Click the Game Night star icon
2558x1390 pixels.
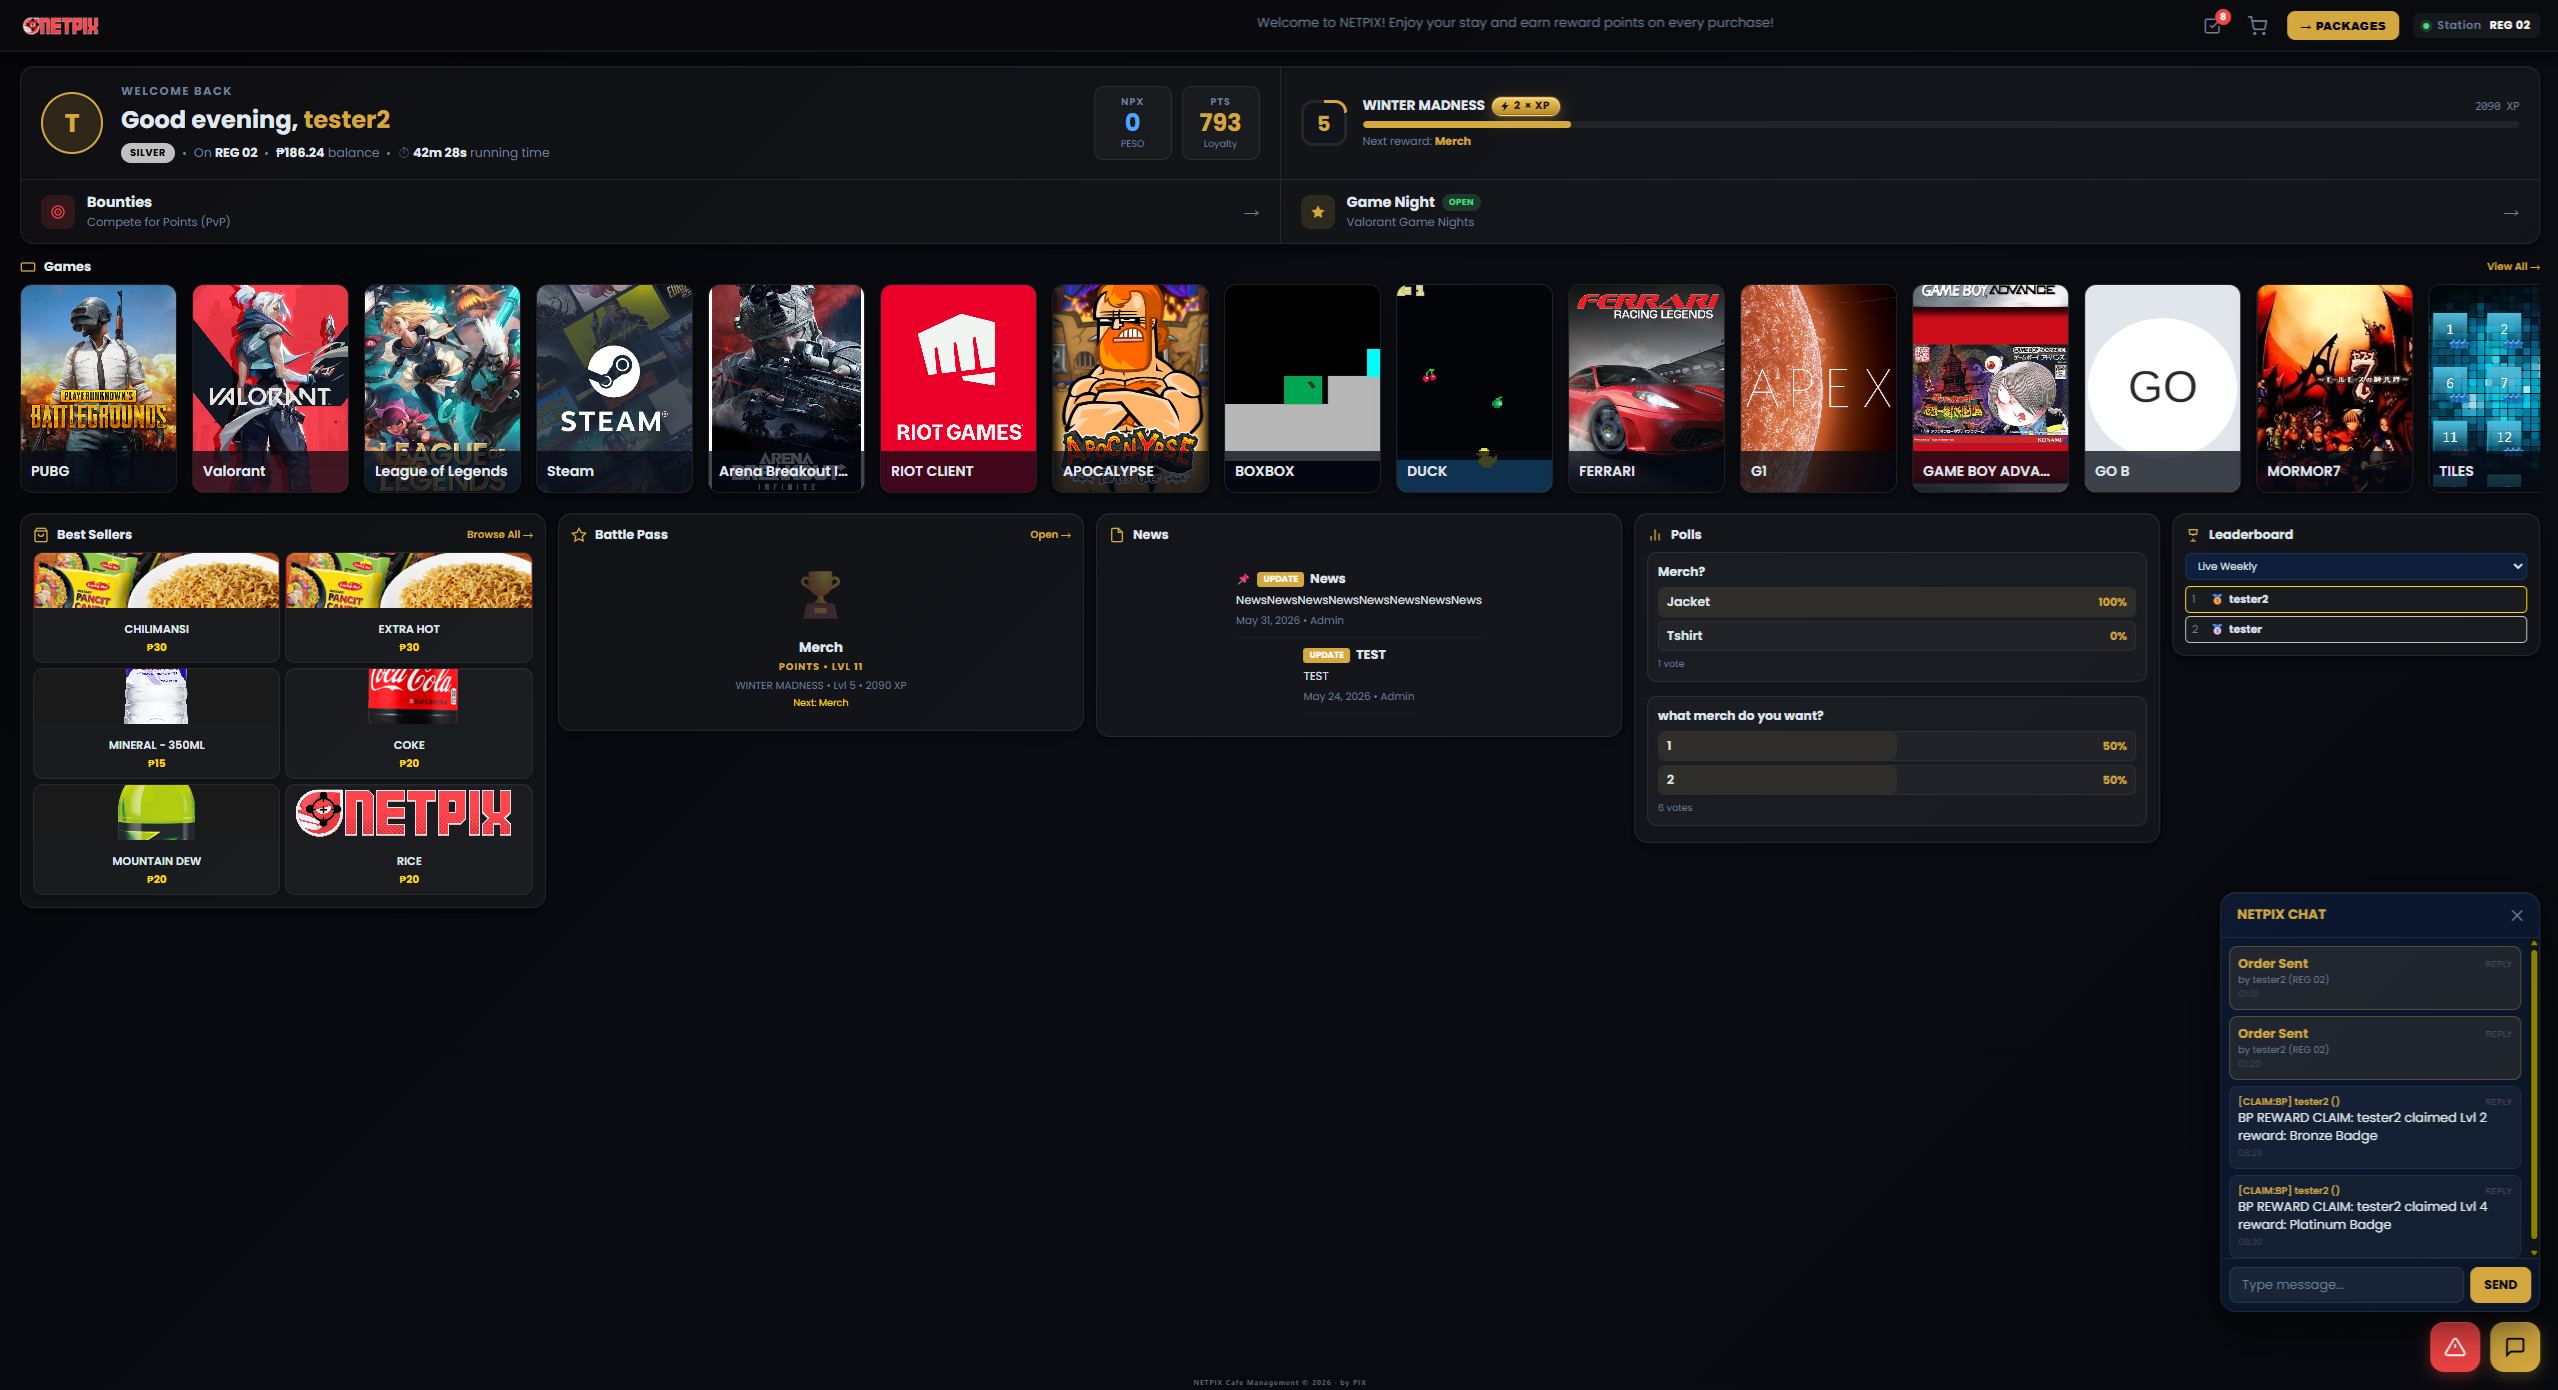1318,212
